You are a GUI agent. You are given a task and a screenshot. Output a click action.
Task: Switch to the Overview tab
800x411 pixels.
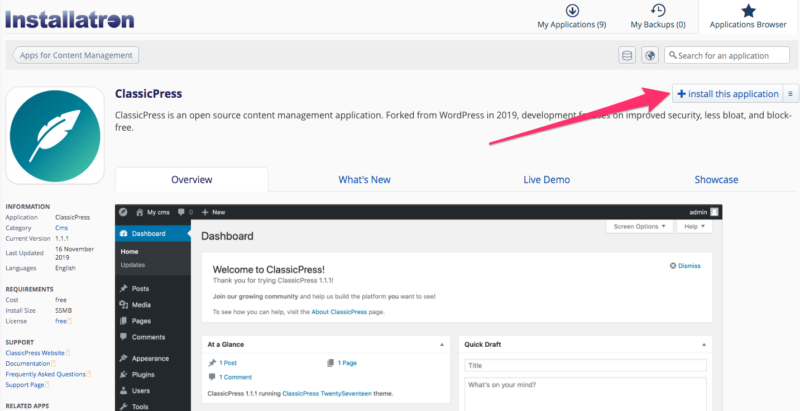tap(192, 179)
